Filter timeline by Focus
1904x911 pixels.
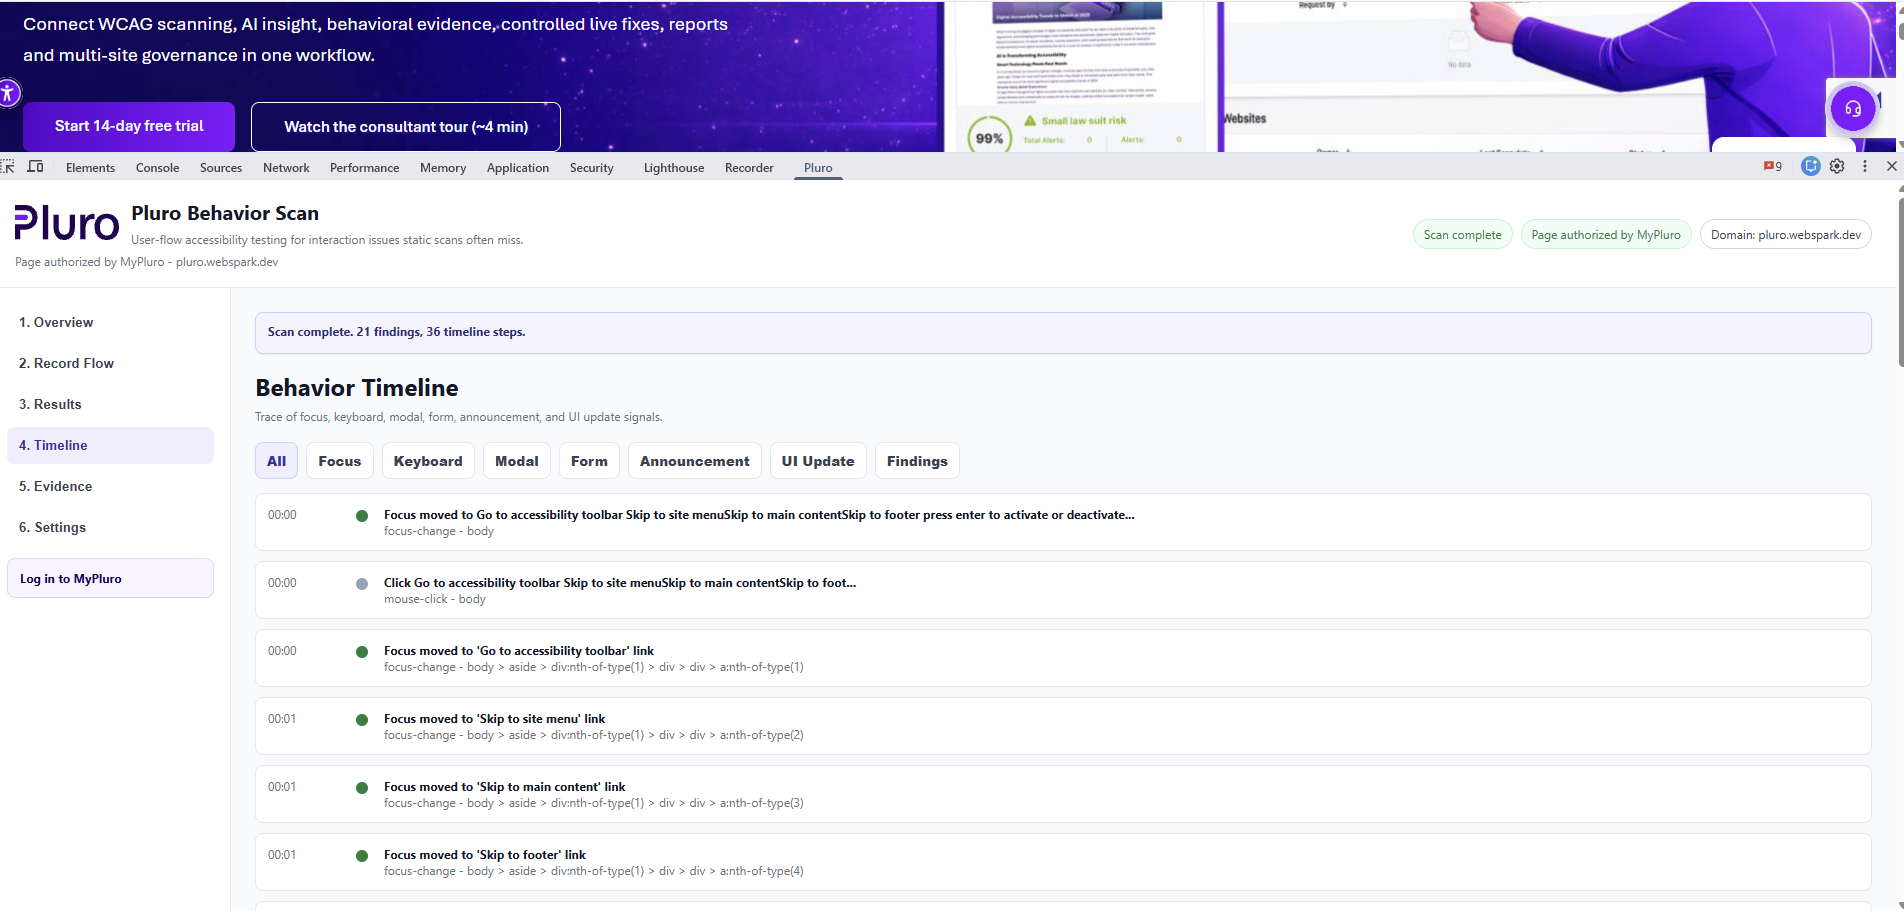coord(340,461)
